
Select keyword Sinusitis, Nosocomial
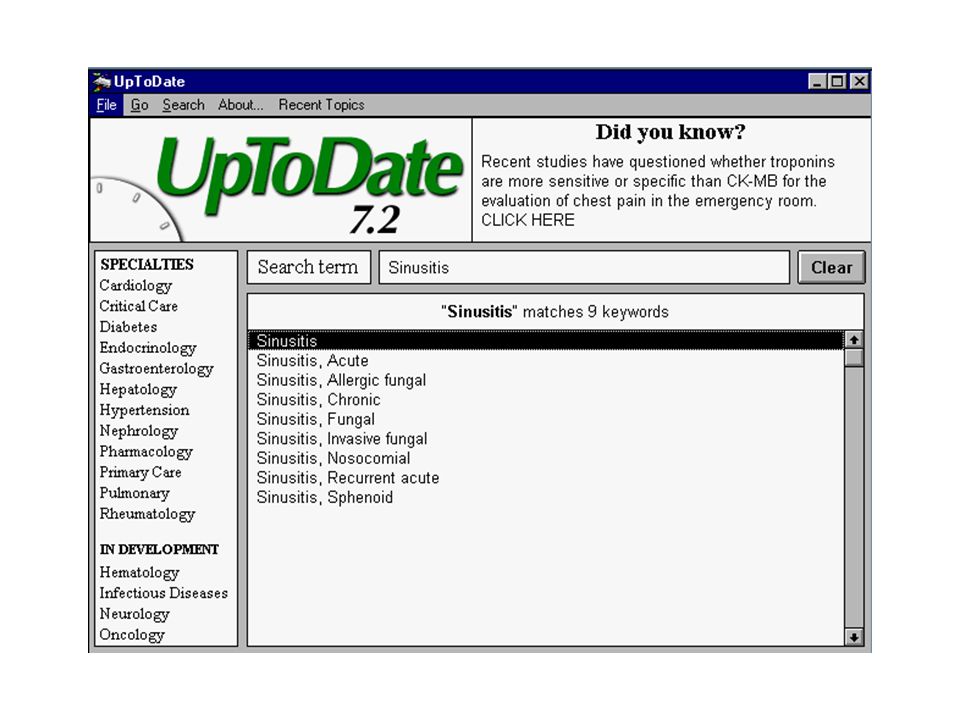pos(333,459)
